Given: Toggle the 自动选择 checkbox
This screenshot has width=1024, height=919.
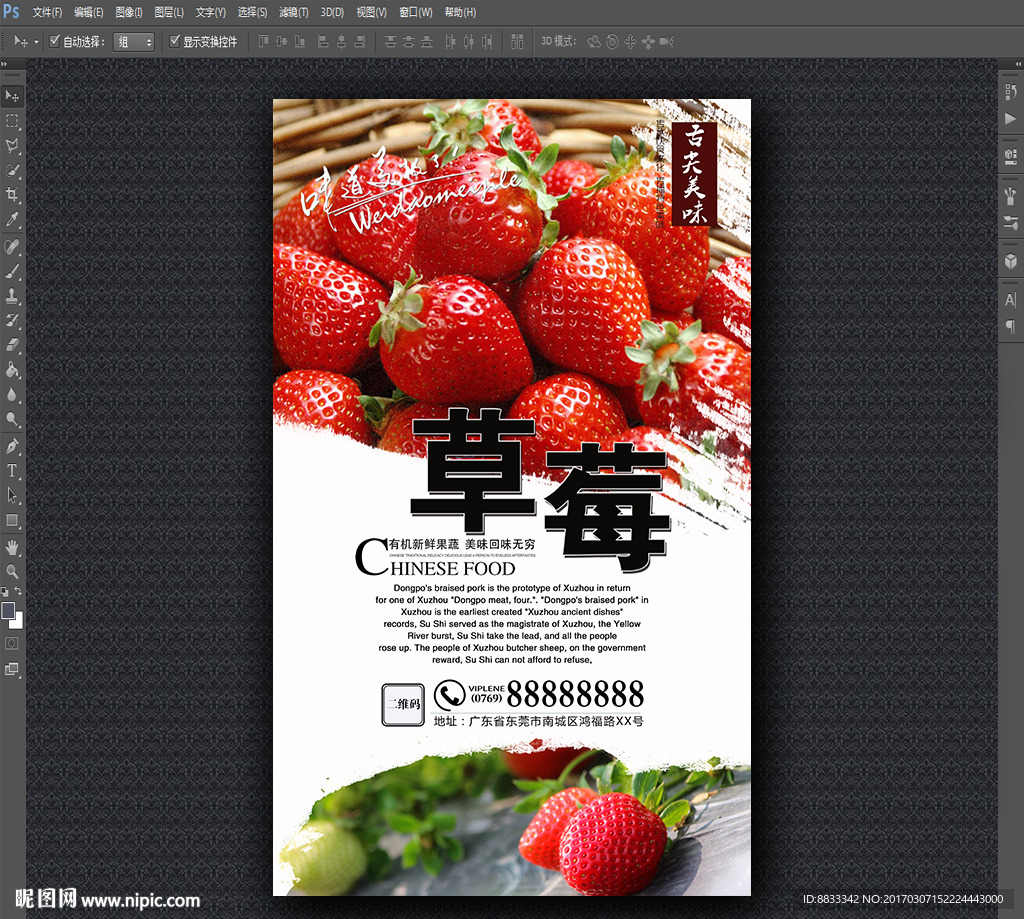Looking at the screenshot, I should 55,41.
